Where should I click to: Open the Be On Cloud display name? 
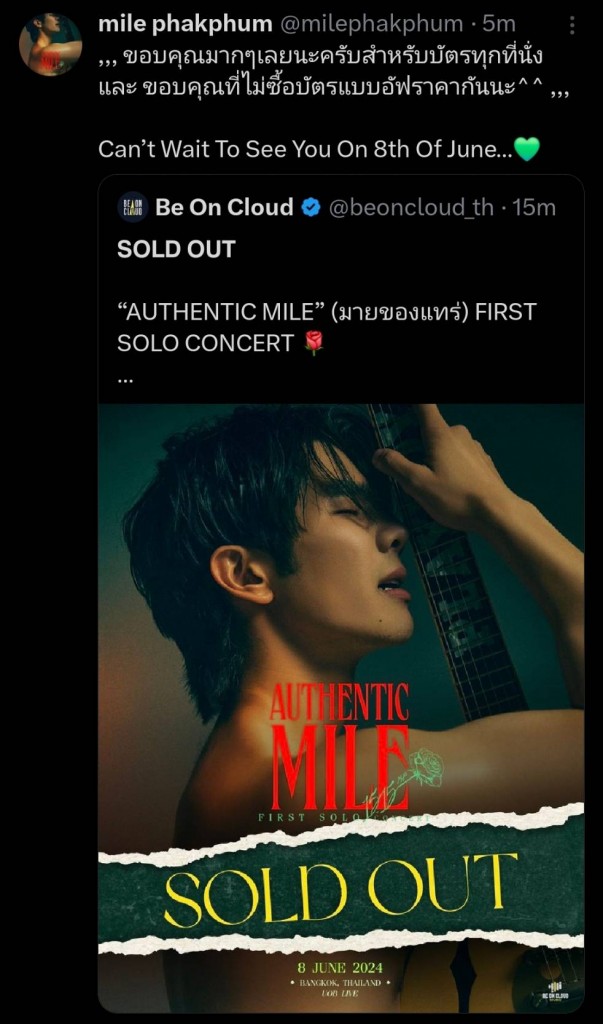point(224,208)
